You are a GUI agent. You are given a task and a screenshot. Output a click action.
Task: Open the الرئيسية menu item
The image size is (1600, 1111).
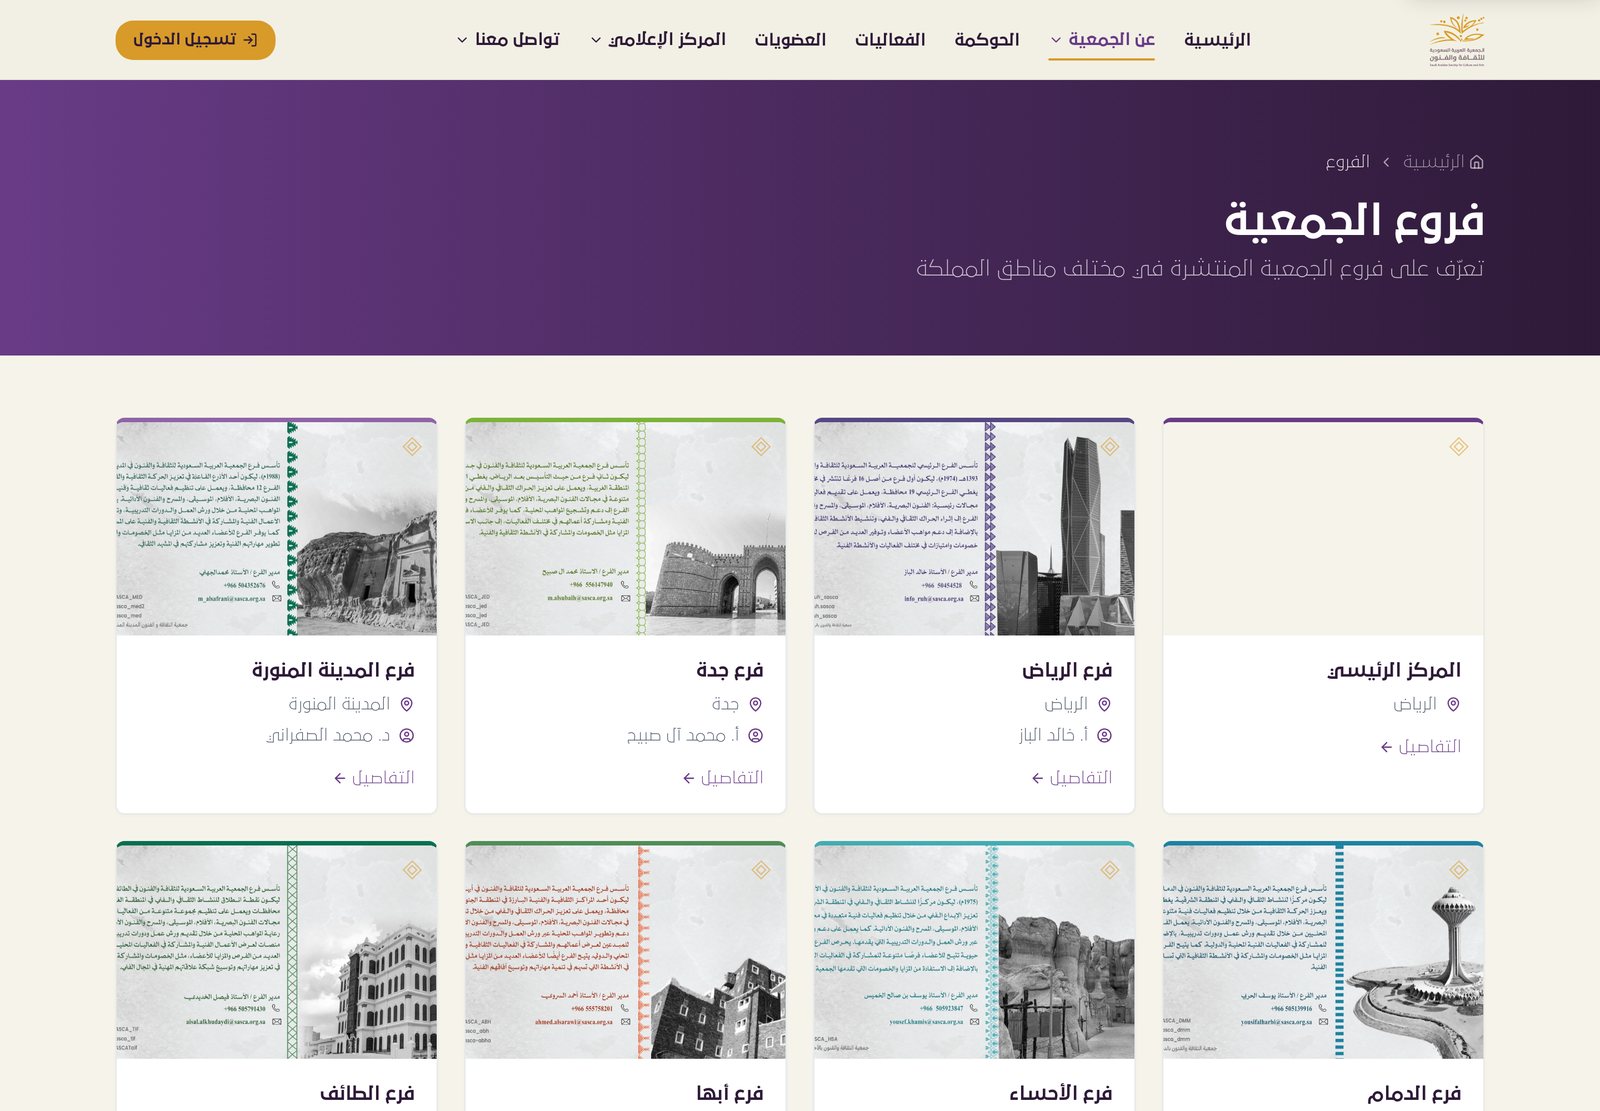click(1217, 40)
